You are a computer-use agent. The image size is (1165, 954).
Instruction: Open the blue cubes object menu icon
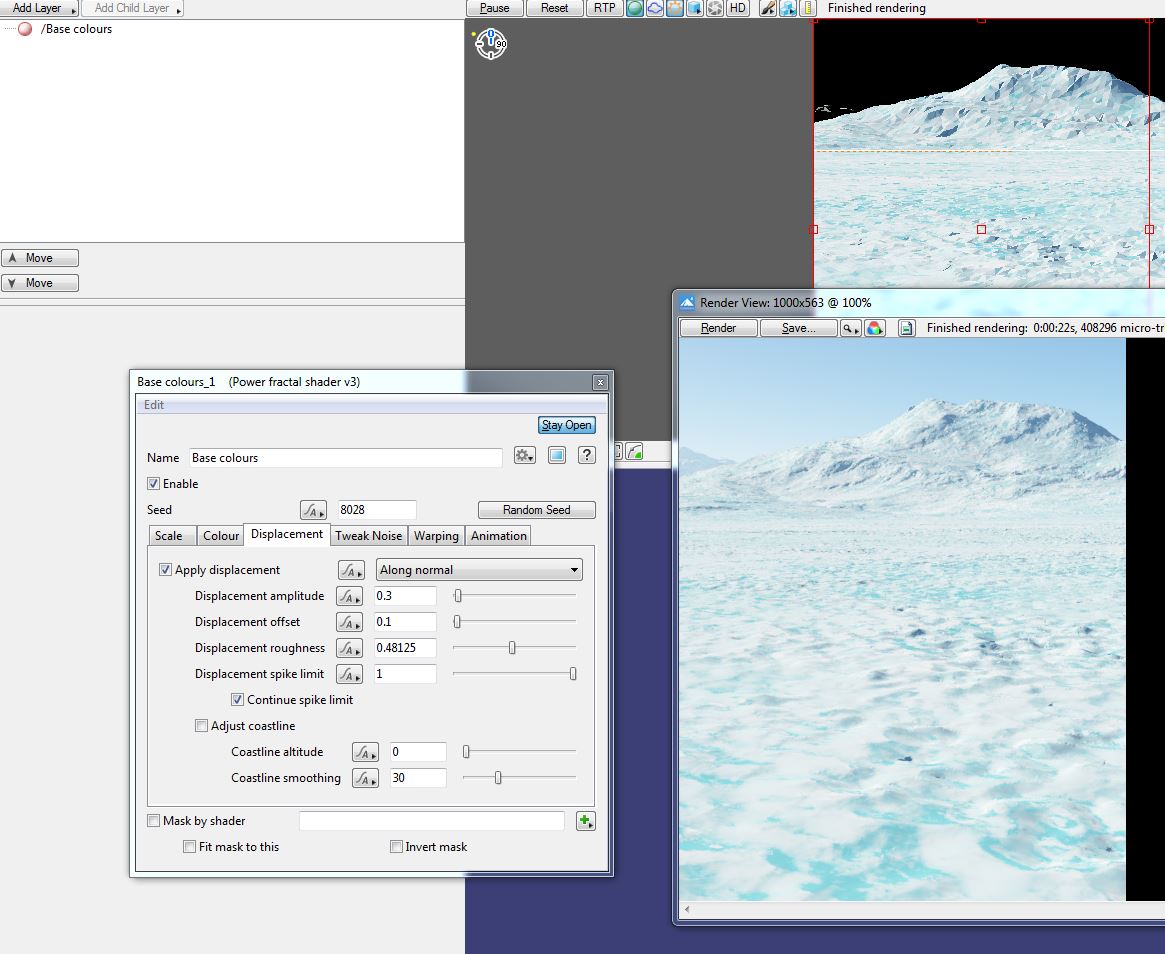click(x=788, y=8)
